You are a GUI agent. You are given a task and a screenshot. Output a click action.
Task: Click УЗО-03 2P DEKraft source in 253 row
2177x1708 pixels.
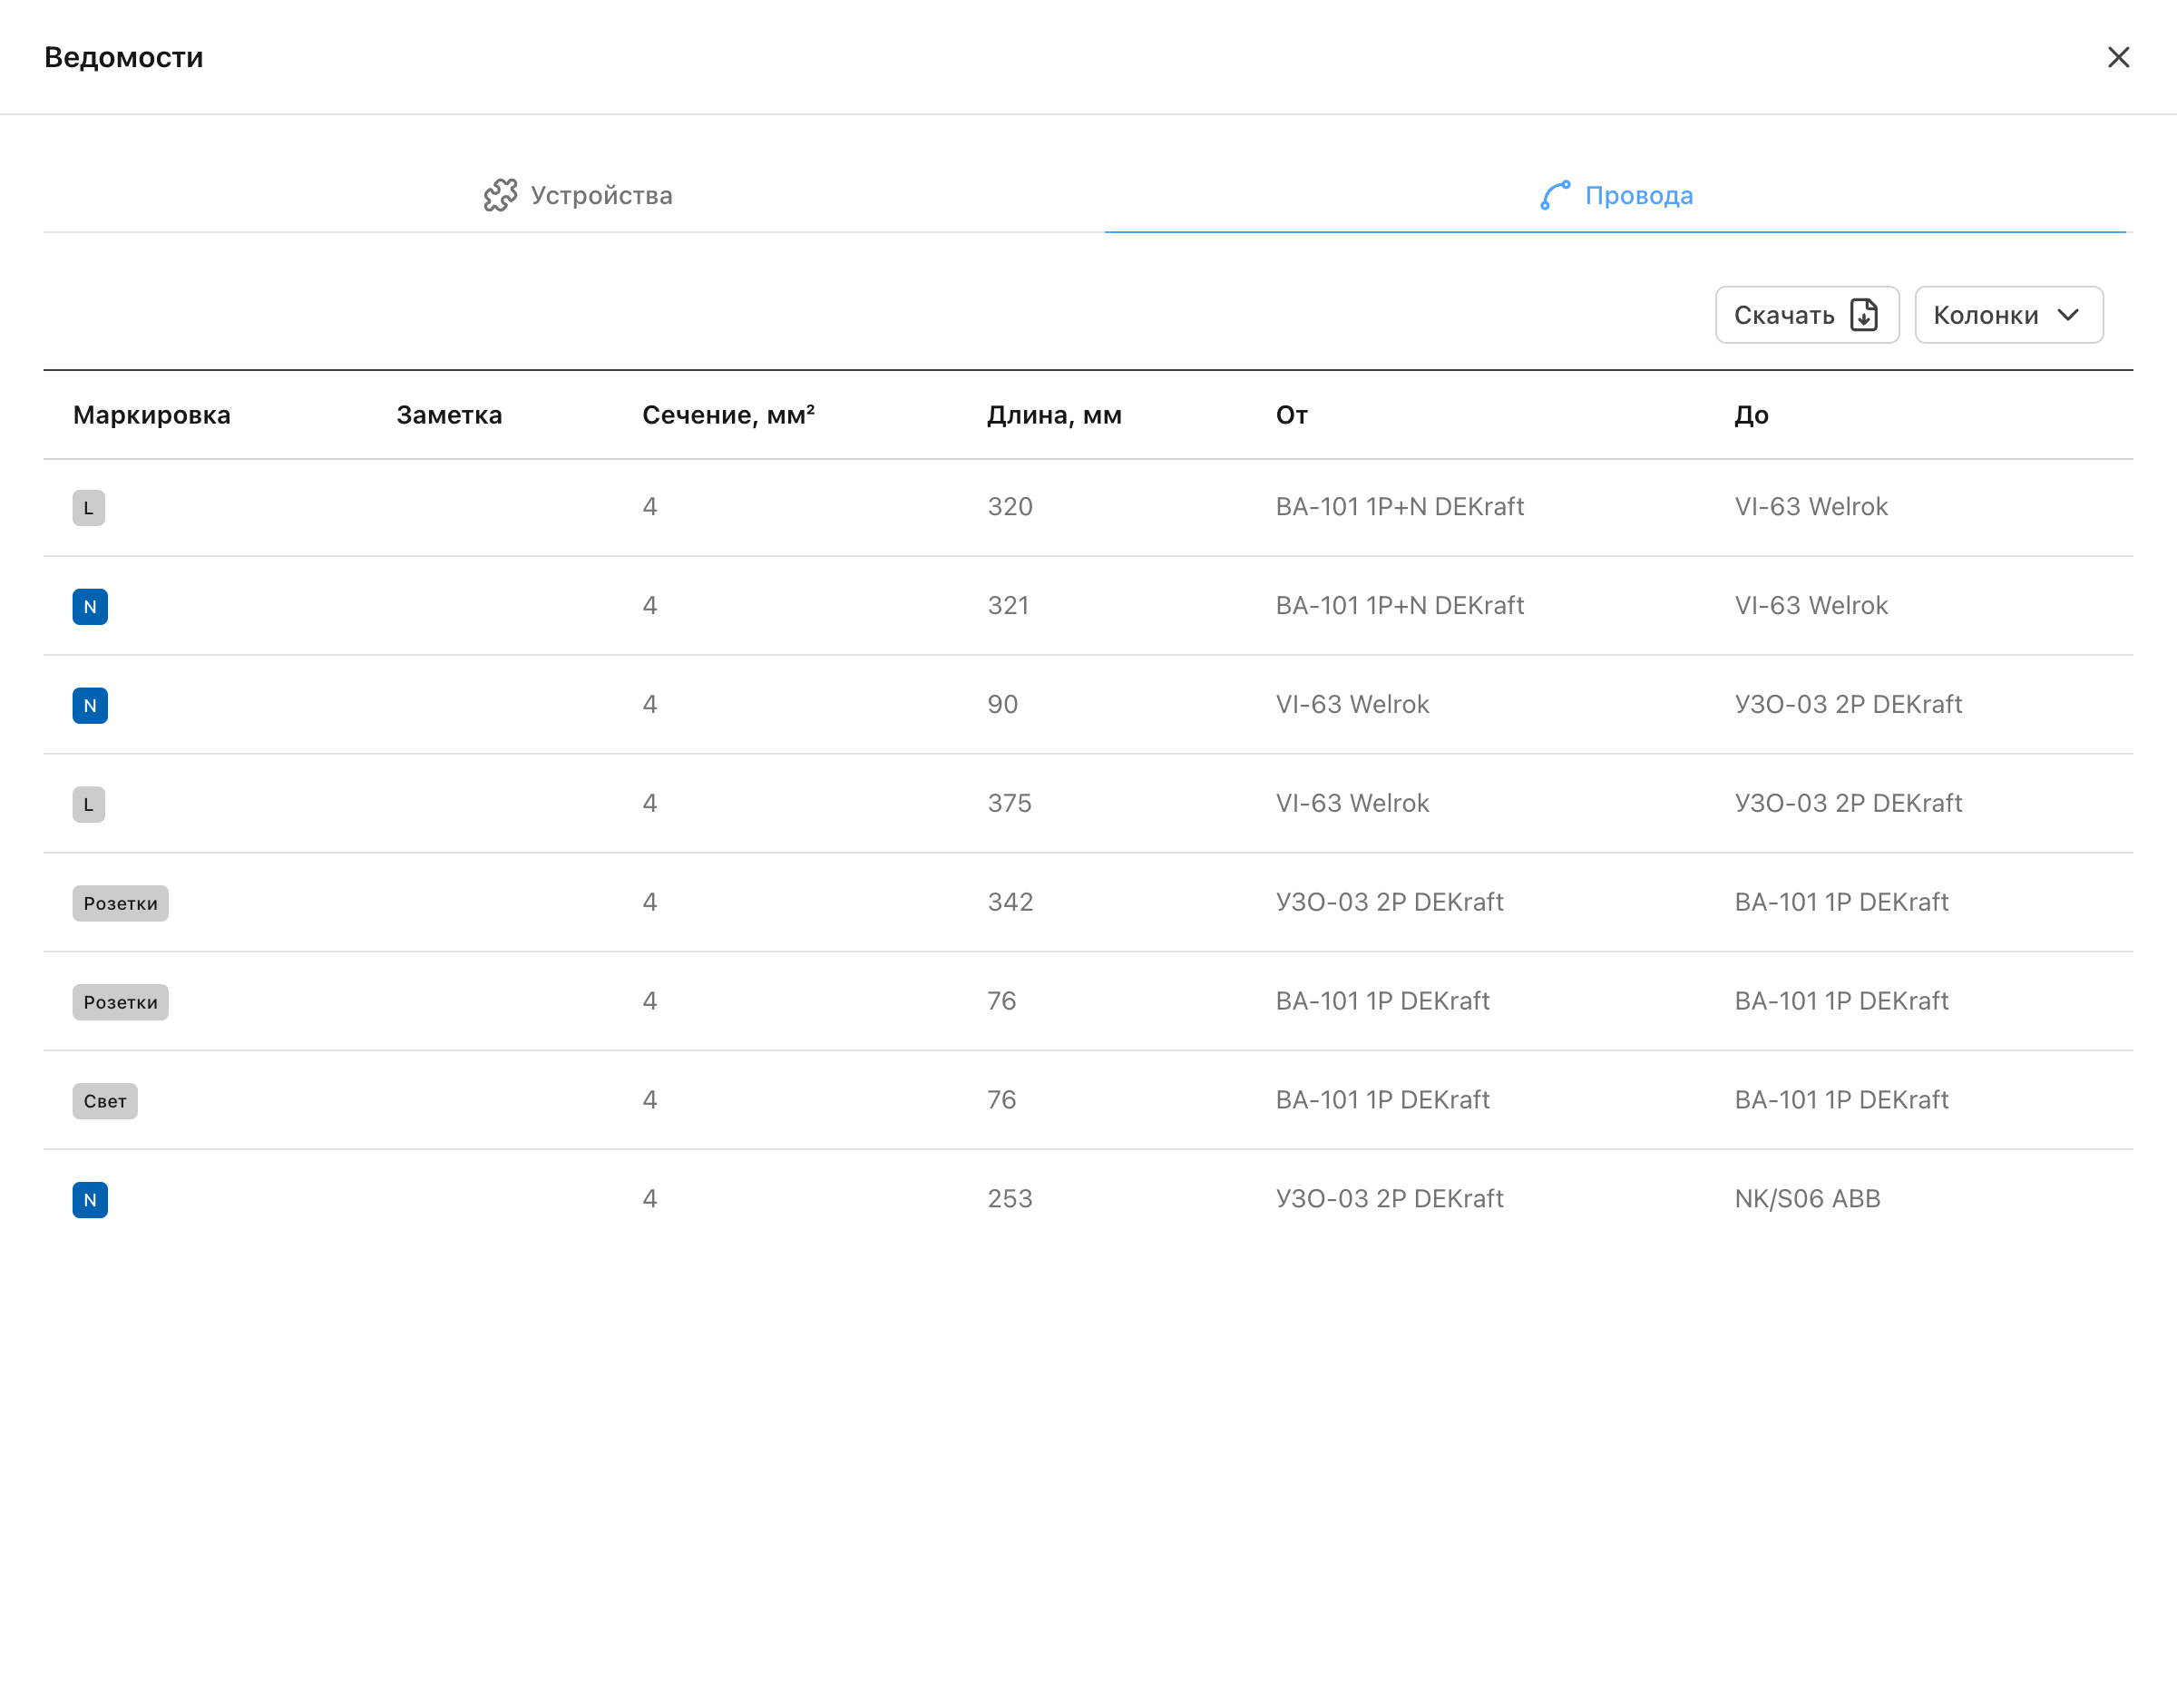tap(1389, 1199)
